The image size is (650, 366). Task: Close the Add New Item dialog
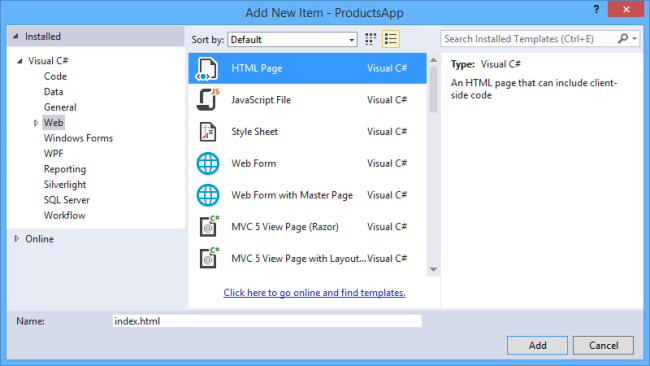[626, 9]
